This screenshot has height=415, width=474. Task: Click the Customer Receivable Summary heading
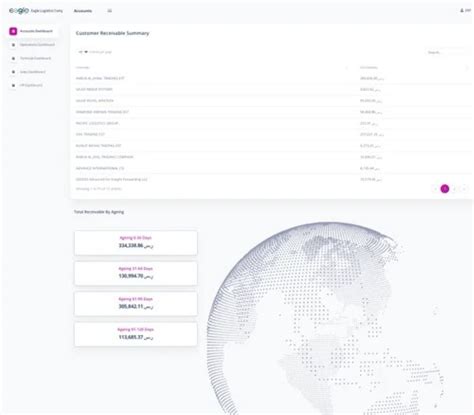(112, 33)
